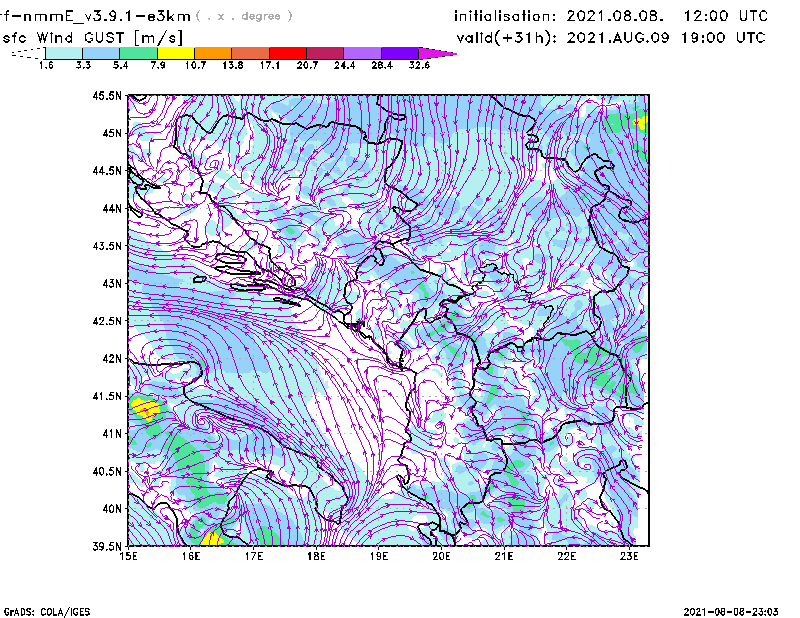800x618 pixels.
Task: Click the light blue legend swatch (3.3–5.4)
Action: point(101,53)
